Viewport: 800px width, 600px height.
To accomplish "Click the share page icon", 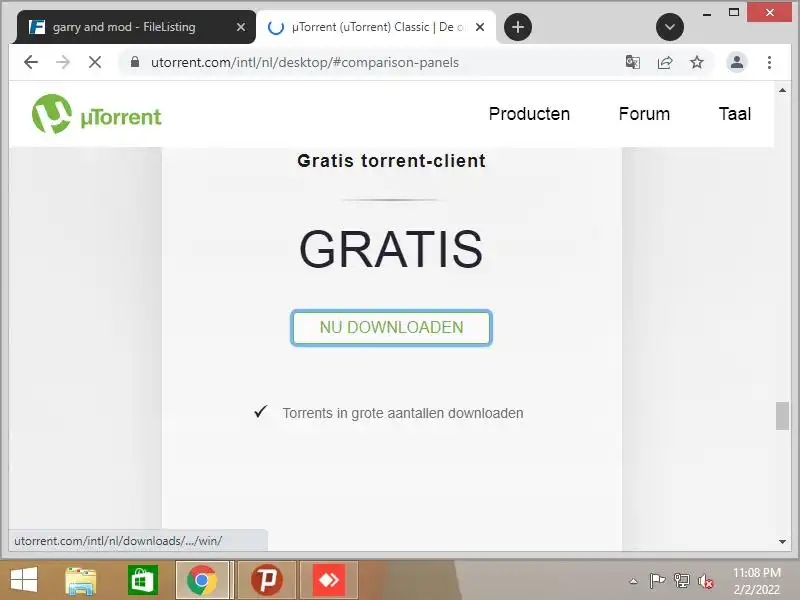I will tap(665, 62).
